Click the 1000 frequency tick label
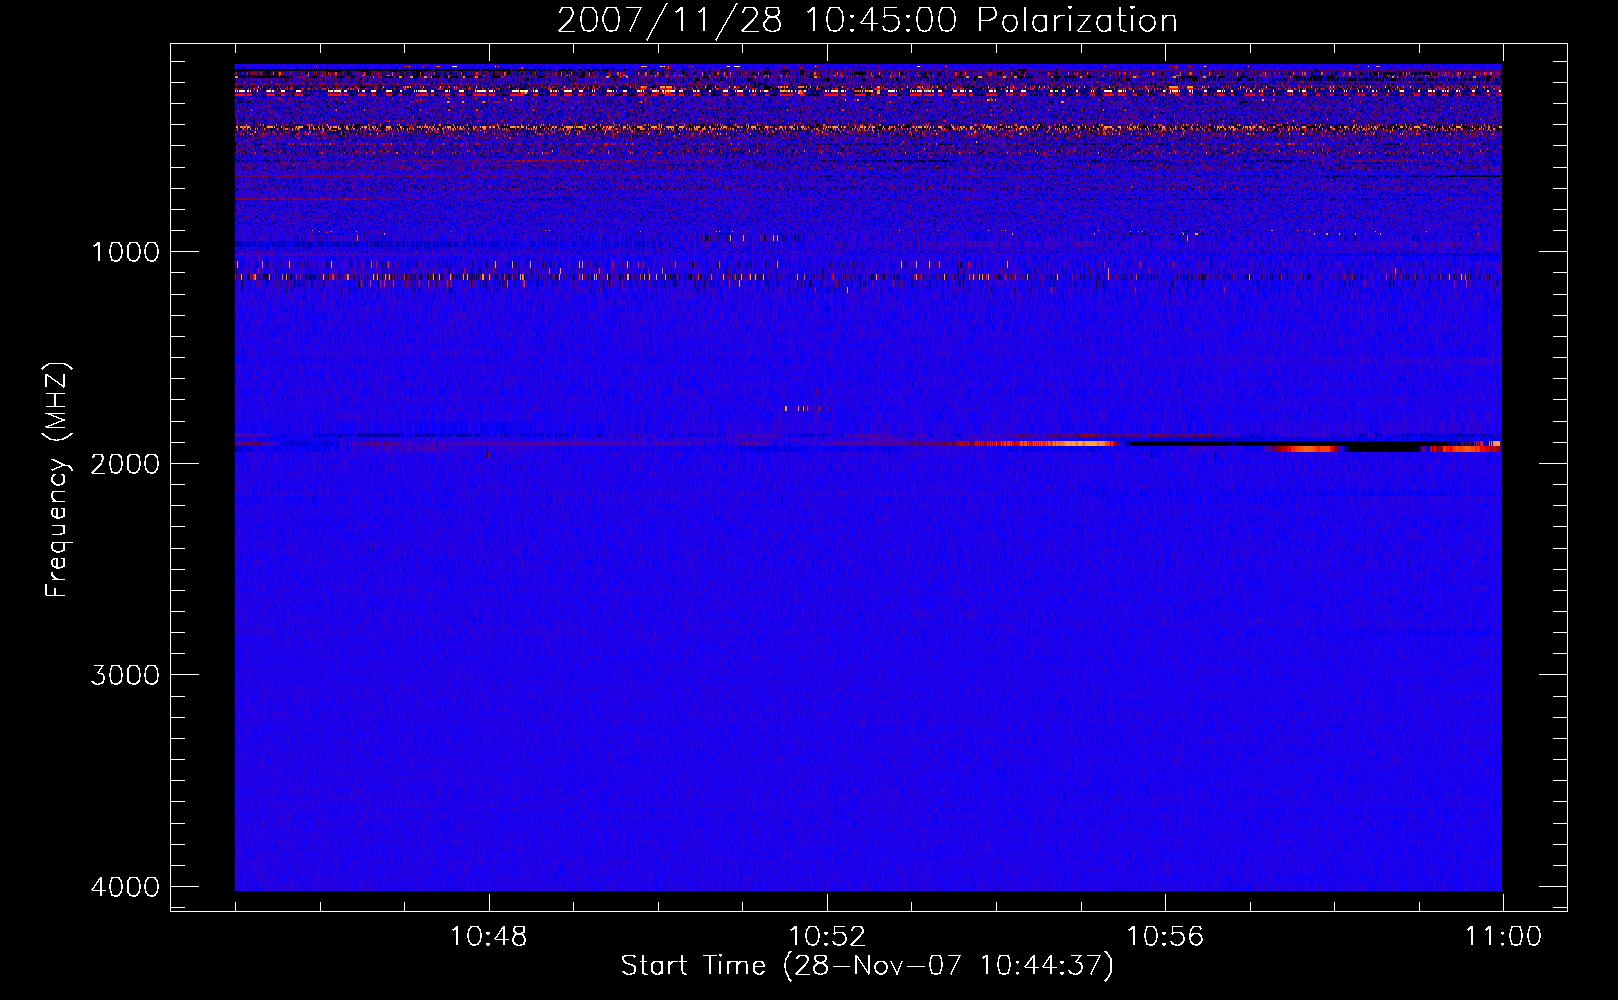Screen dimensions: 1618x1000 pyautogui.click(x=125, y=251)
